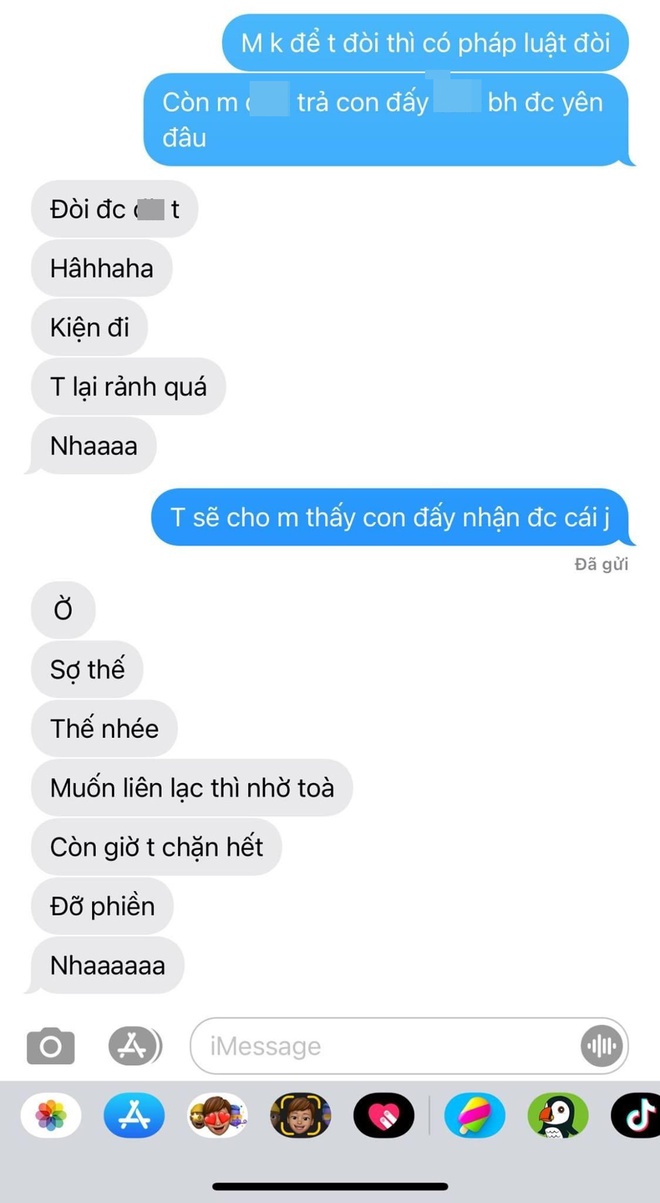Open the camera icon beside message field
The height and width of the screenshot is (1203, 660).
pos(50,1047)
